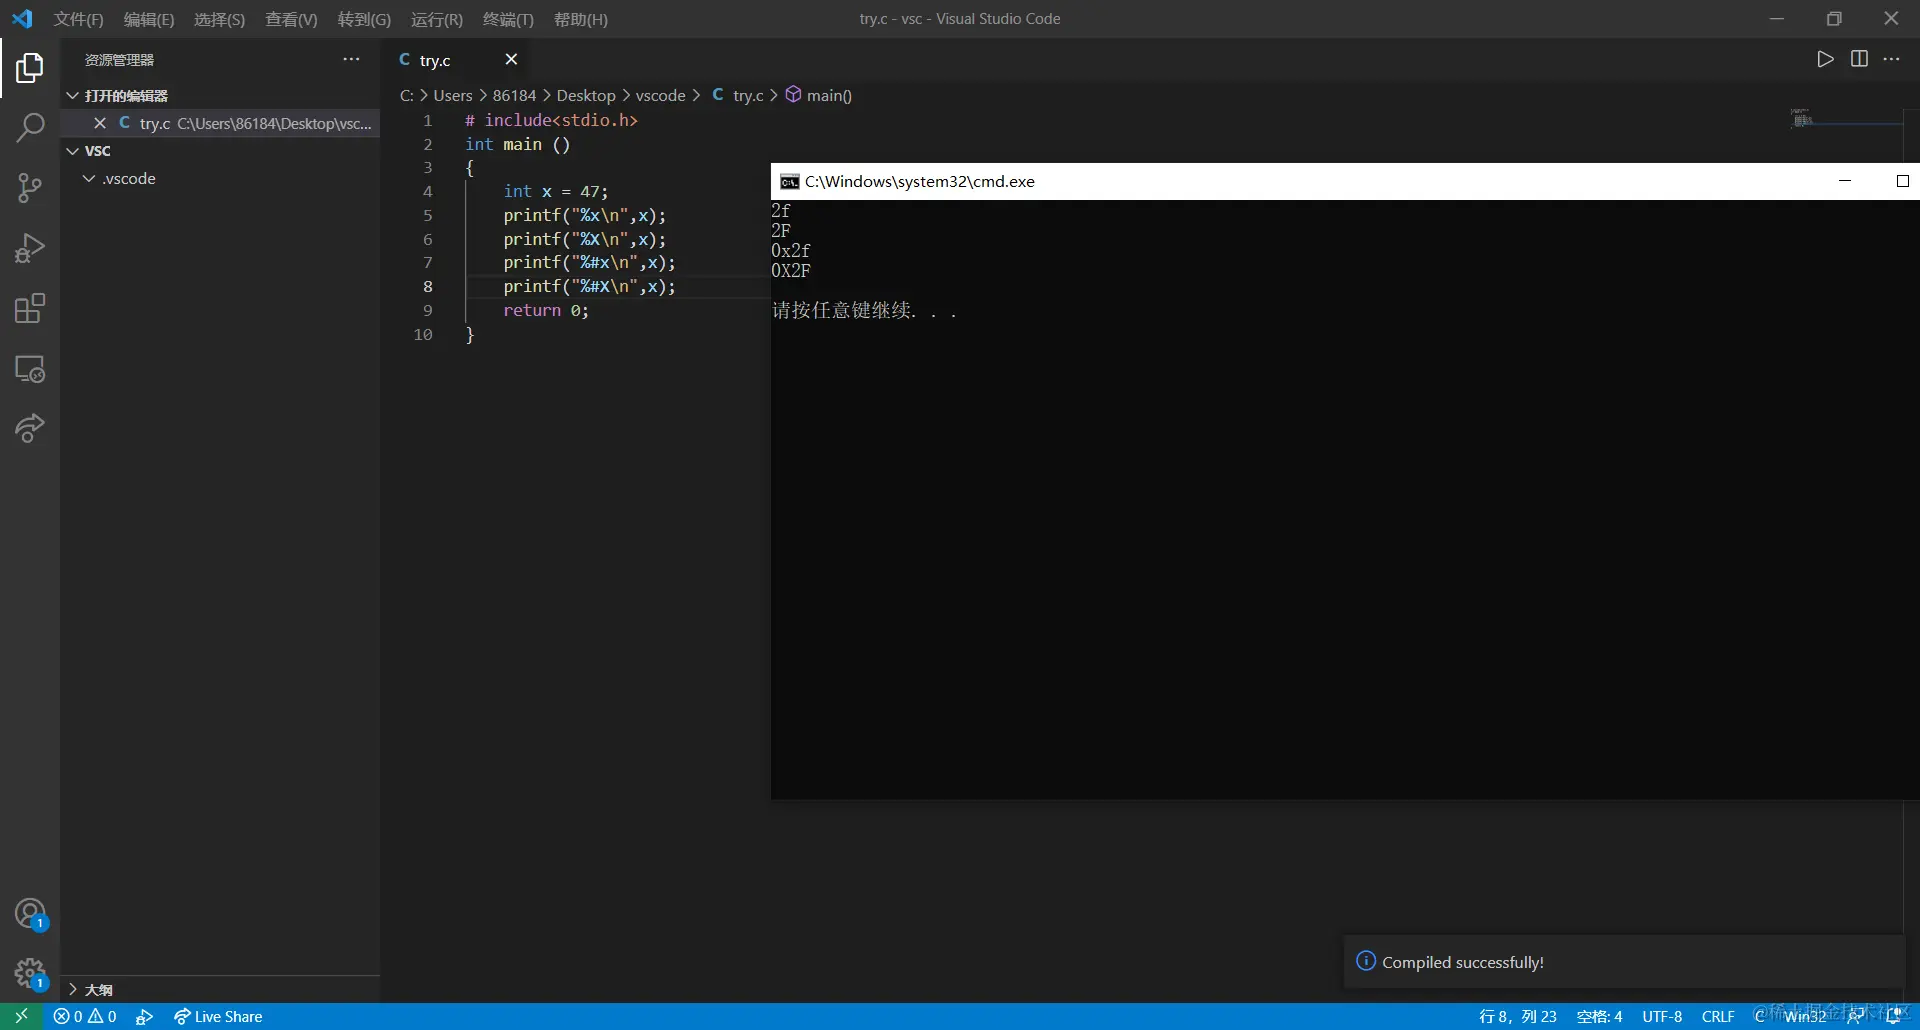The height and width of the screenshot is (1030, 1920).
Task: Close the try.c editor tab
Action: pyautogui.click(x=511, y=60)
